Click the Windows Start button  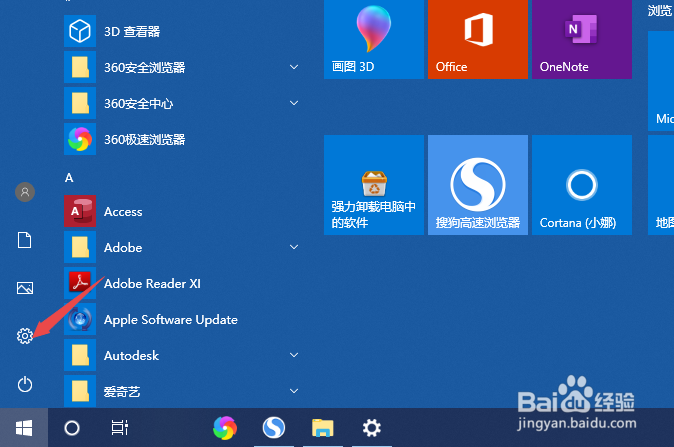24,428
